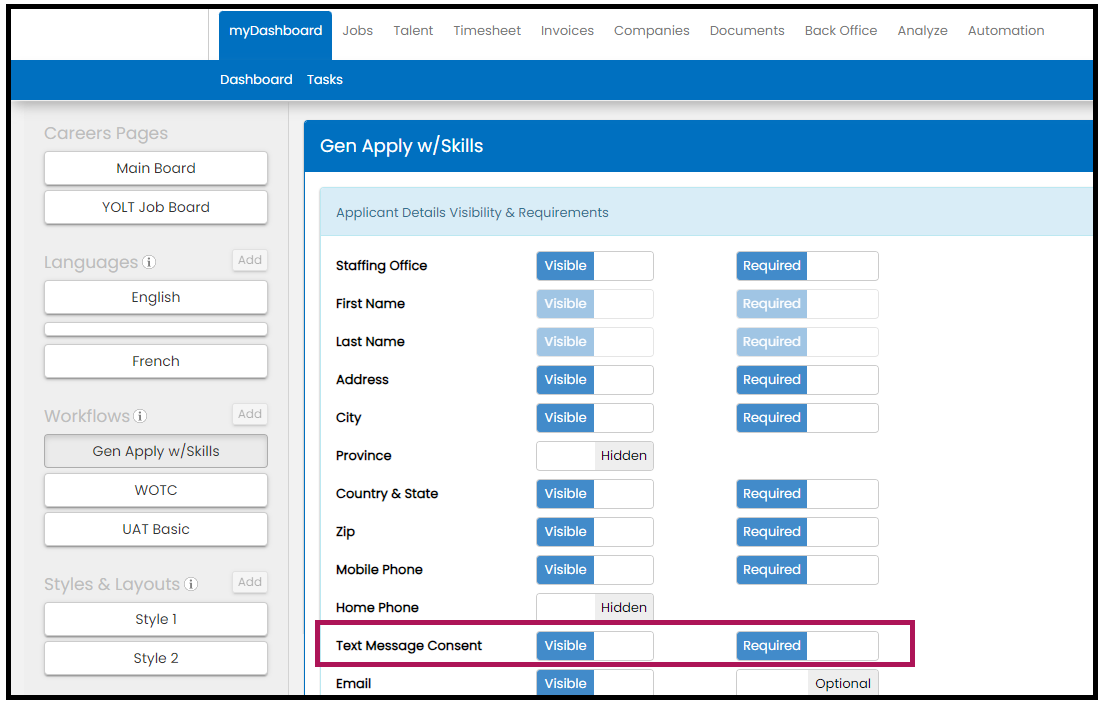The image size is (1101, 704).
Task: Click the info icon beside Workflows
Action: tap(141, 416)
